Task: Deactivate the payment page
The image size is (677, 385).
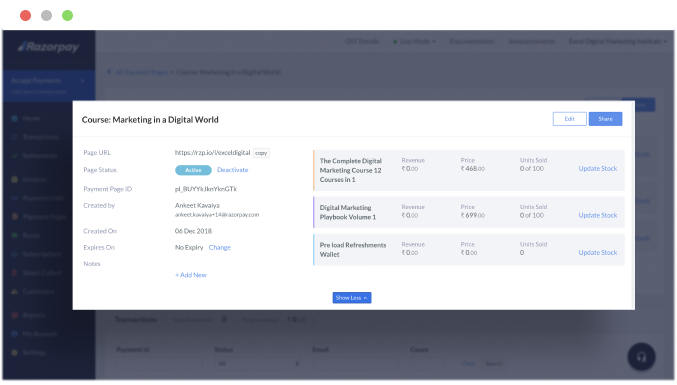Action: pos(233,170)
